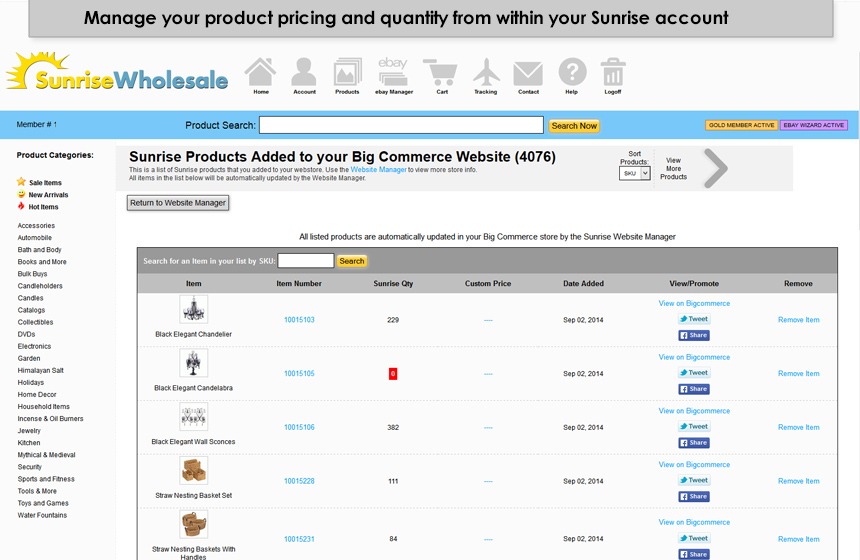Click the Gold Member Active badge
This screenshot has height=560, width=860.
click(741, 125)
